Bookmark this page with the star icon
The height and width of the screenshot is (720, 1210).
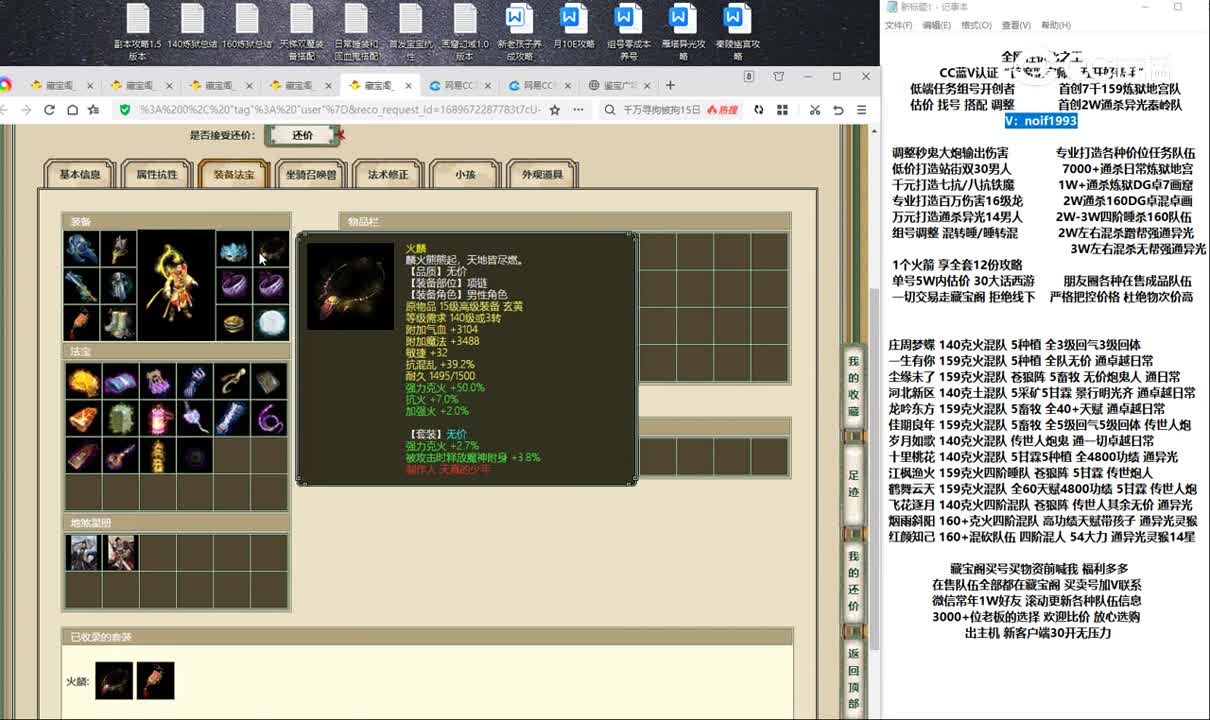point(555,110)
